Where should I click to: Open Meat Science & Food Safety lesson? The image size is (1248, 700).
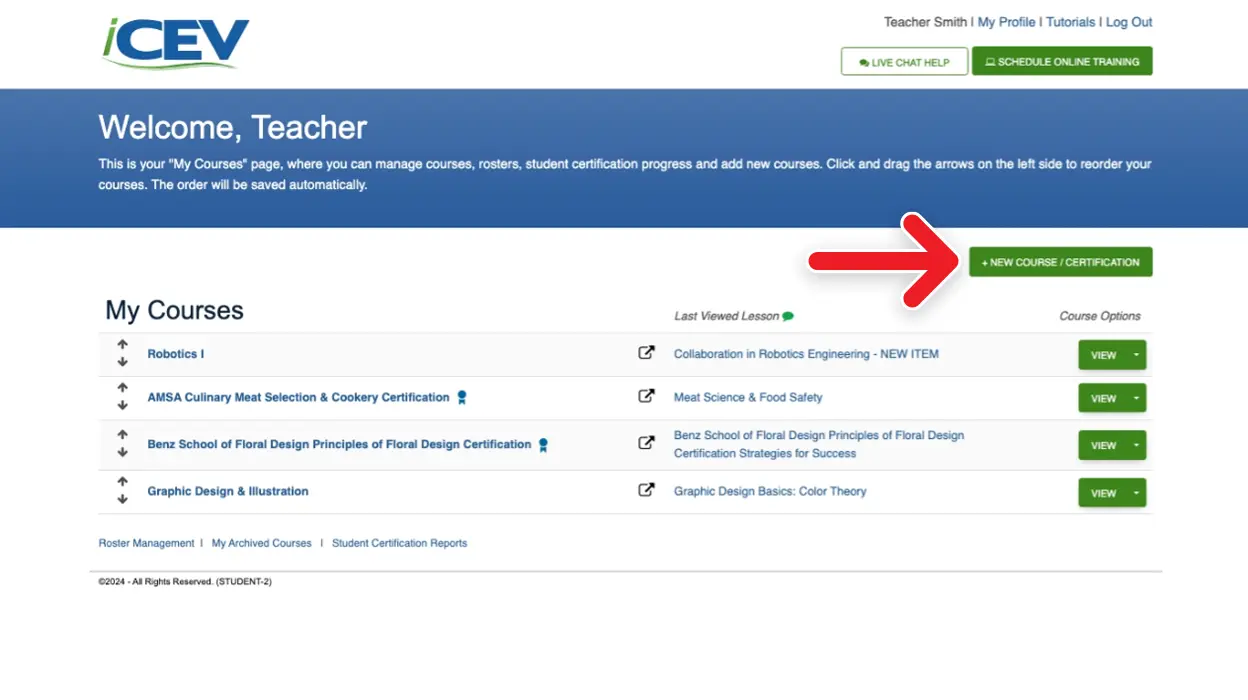tap(748, 397)
